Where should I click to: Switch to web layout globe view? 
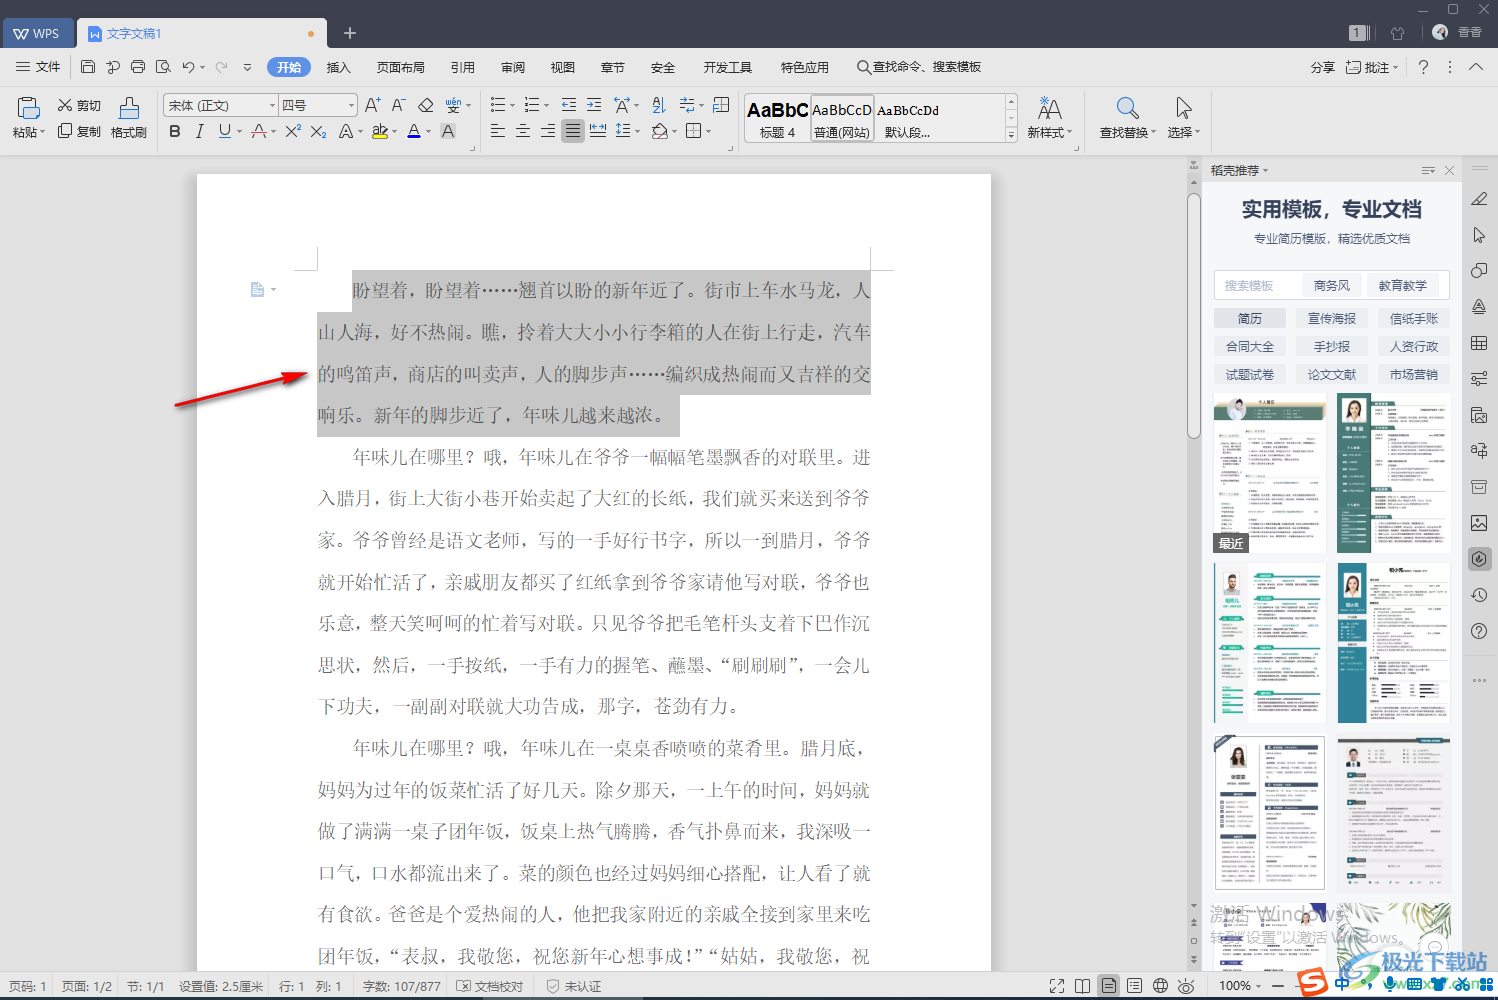coord(1160,986)
